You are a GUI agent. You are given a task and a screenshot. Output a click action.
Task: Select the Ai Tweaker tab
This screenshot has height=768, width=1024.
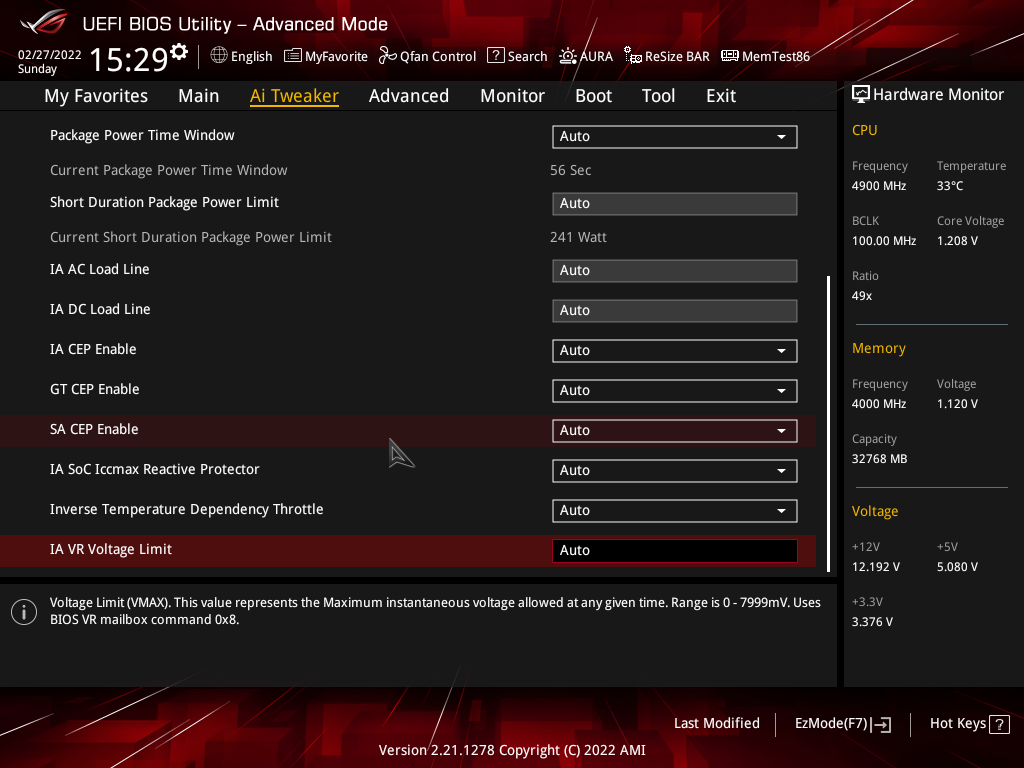click(x=294, y=96)
